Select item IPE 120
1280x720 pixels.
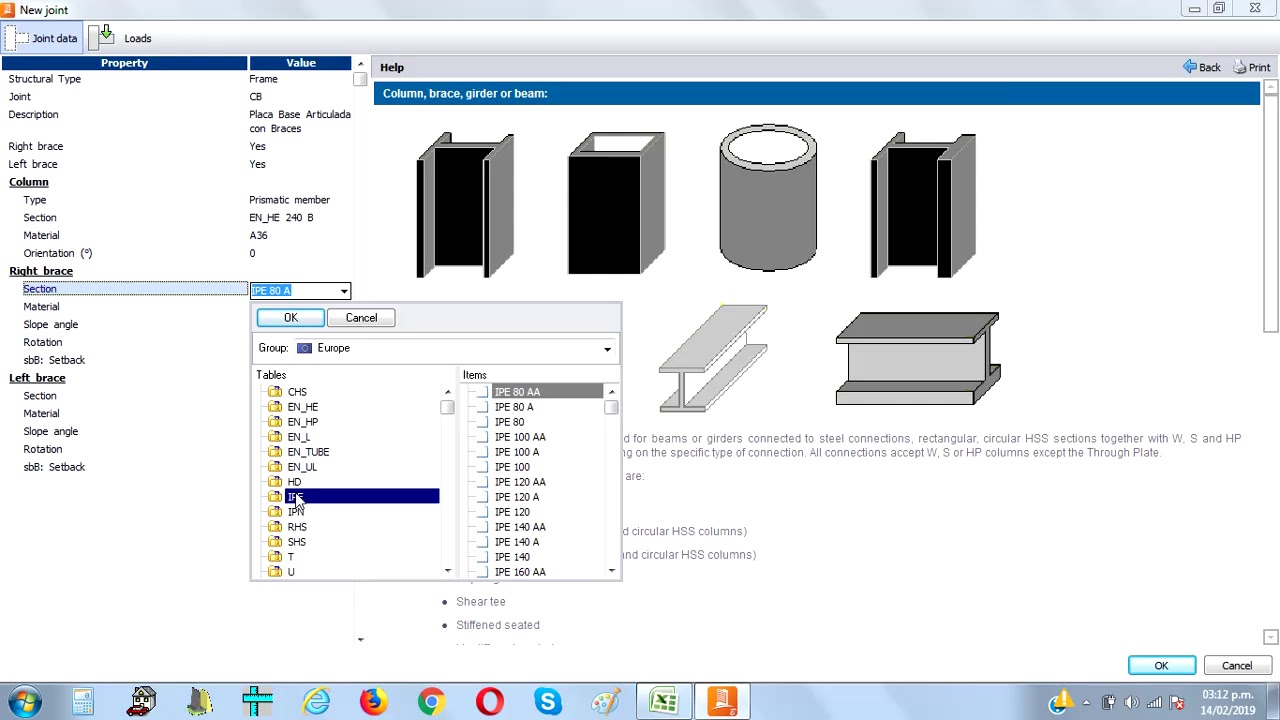[x=512, y=512]
